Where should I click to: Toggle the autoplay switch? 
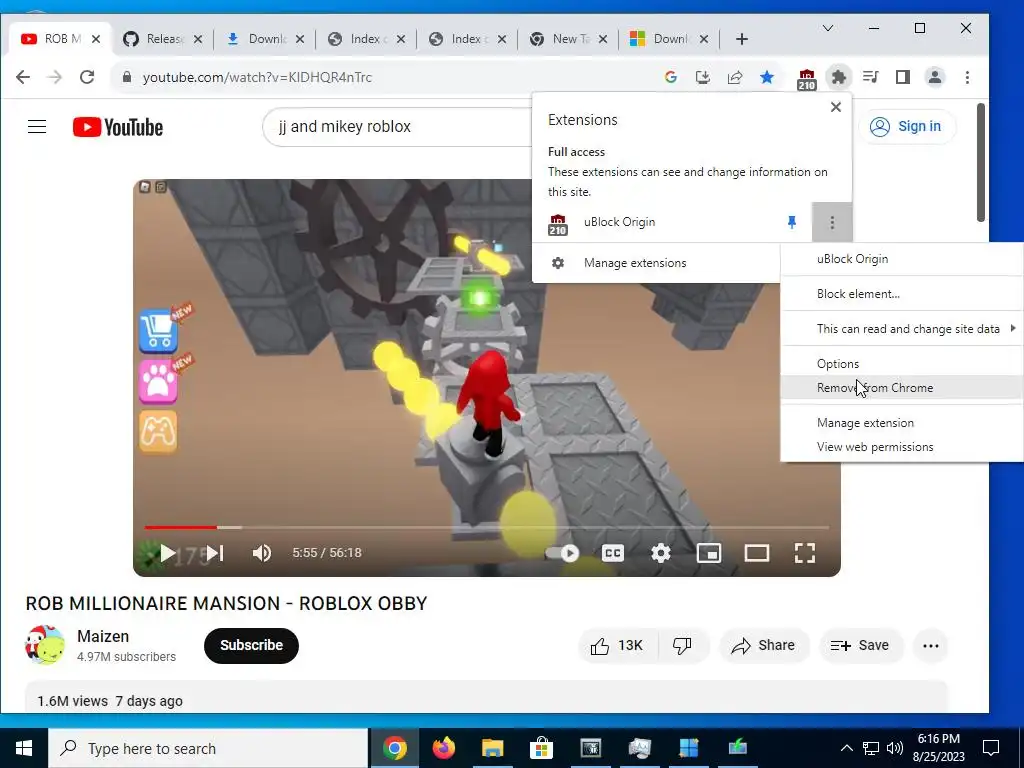pos(563,553)
